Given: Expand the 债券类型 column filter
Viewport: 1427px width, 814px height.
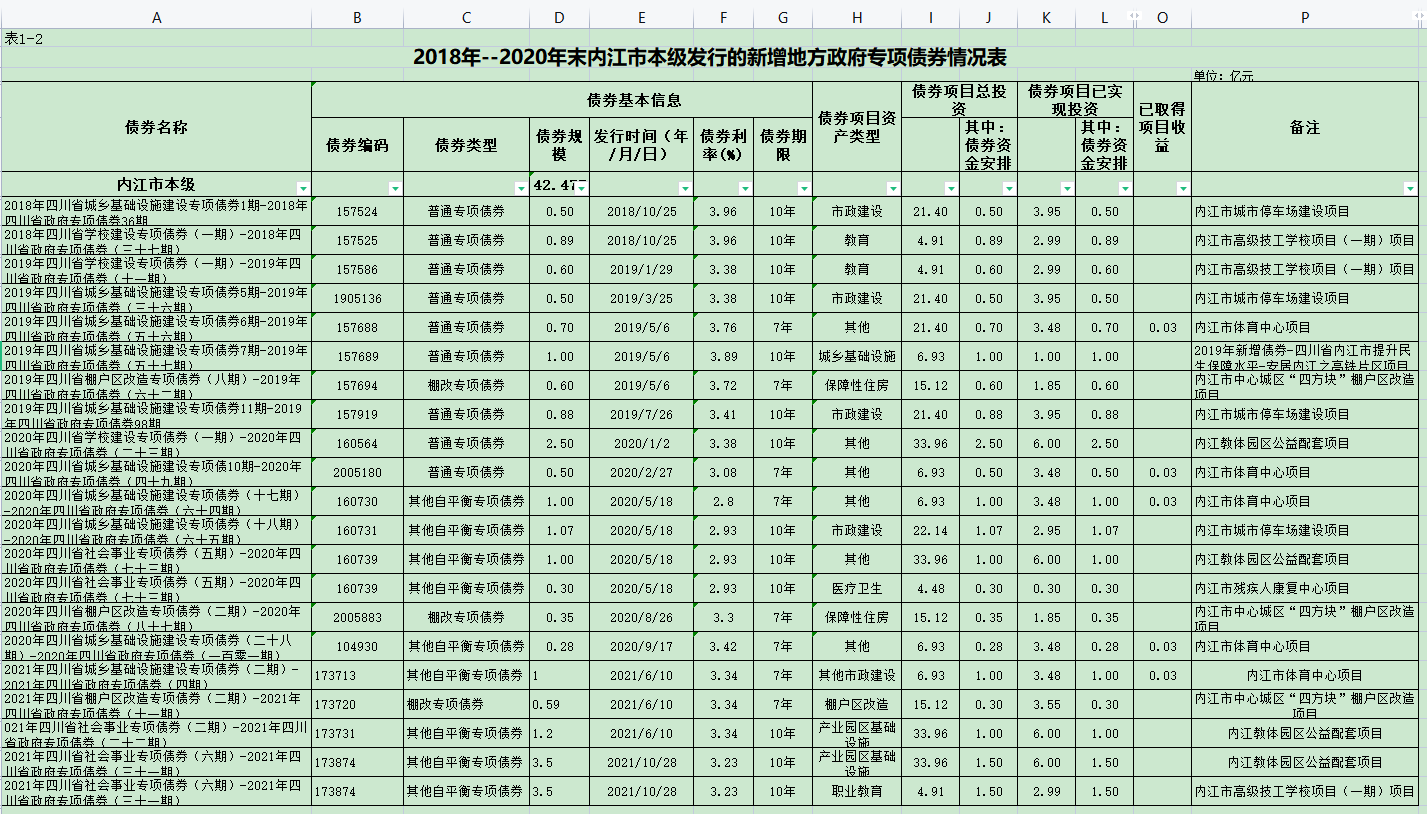Looking at the screenshot, I should (521, 189).
